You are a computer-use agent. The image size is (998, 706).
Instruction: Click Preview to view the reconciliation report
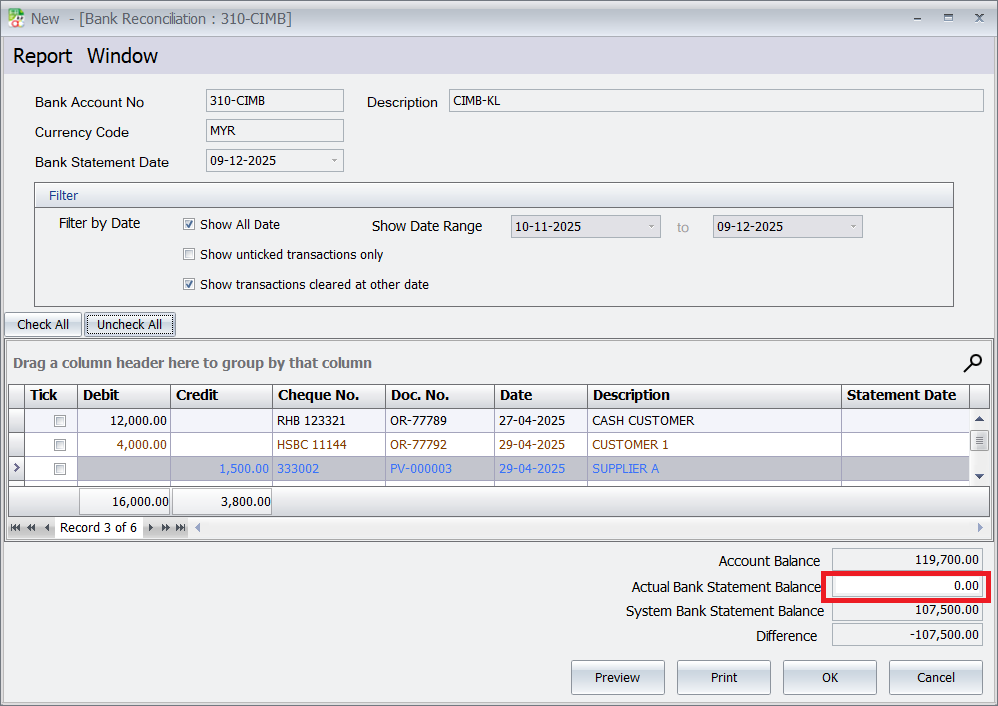point(617,677)
